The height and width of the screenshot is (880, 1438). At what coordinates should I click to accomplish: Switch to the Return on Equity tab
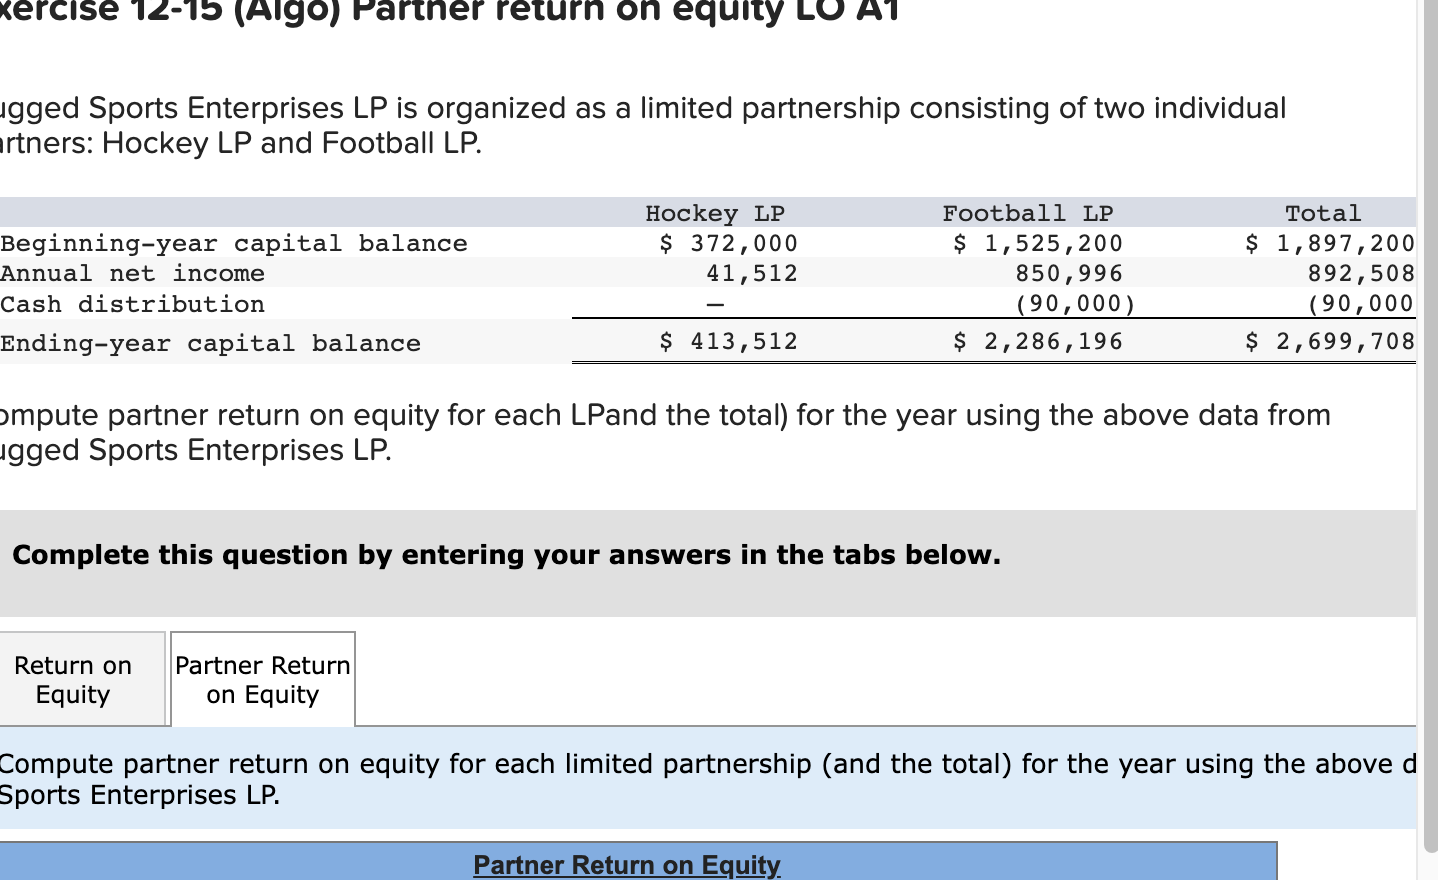coord(72,678)
